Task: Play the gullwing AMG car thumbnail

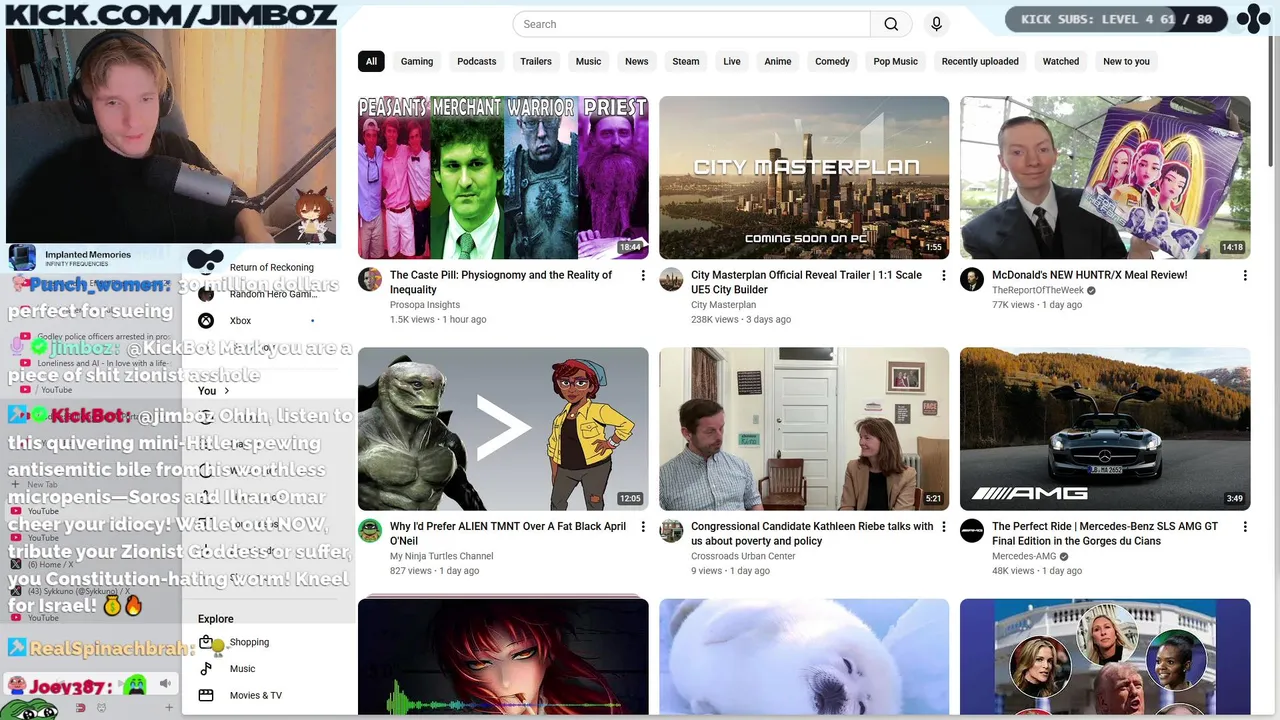Action: (x=1105, y=428)
